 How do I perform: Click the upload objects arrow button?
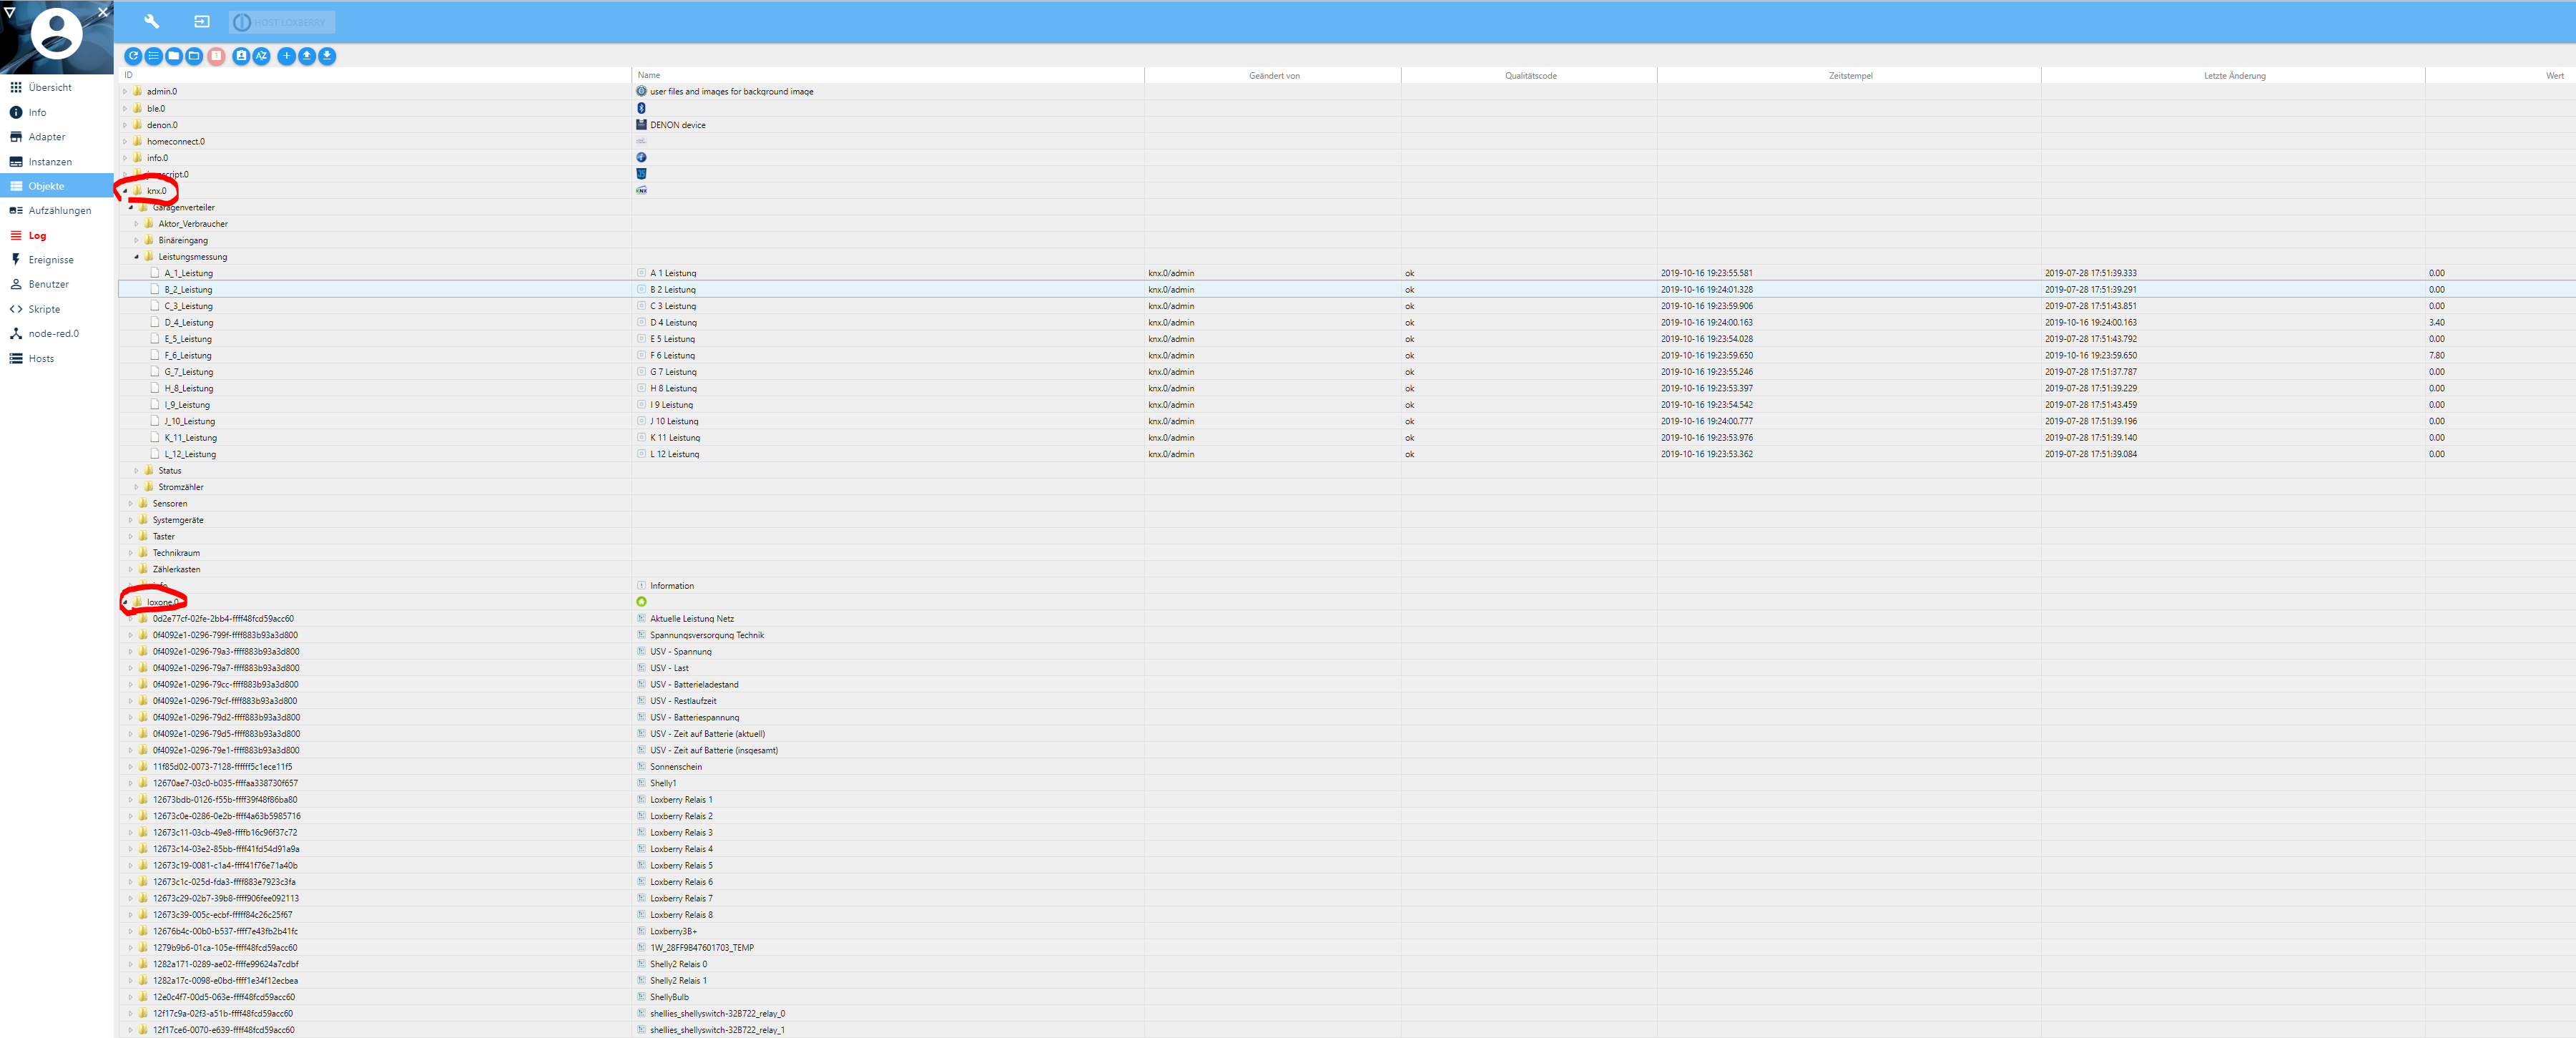point(307,56)
